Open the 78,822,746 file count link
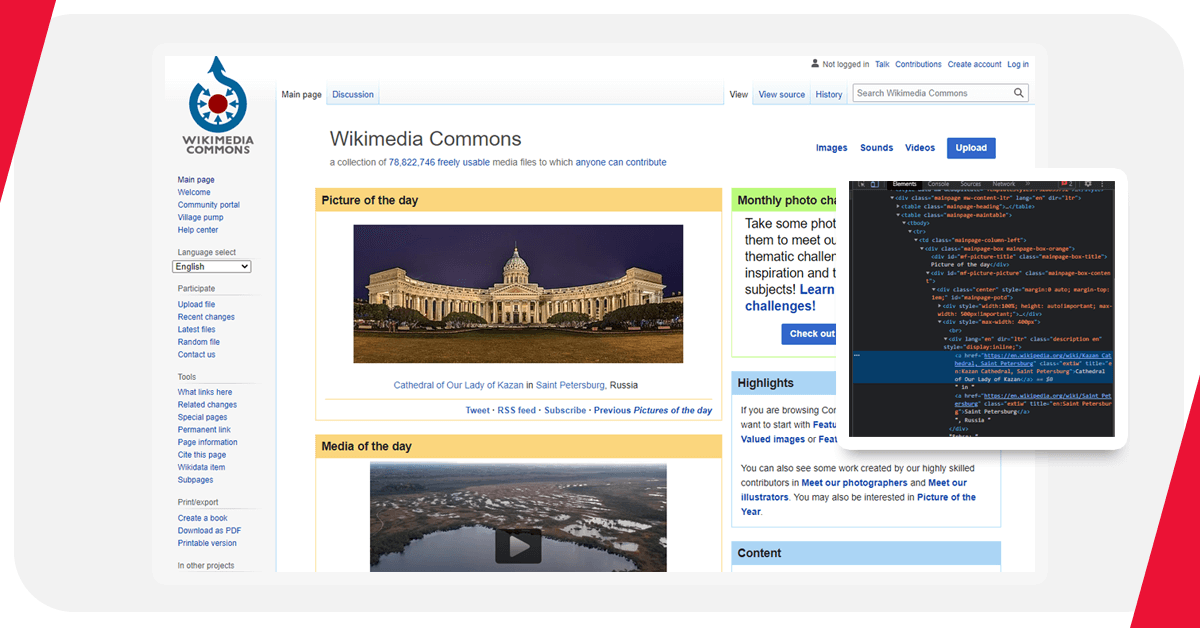The image size is (1200, 628). [x=412, y=162]
